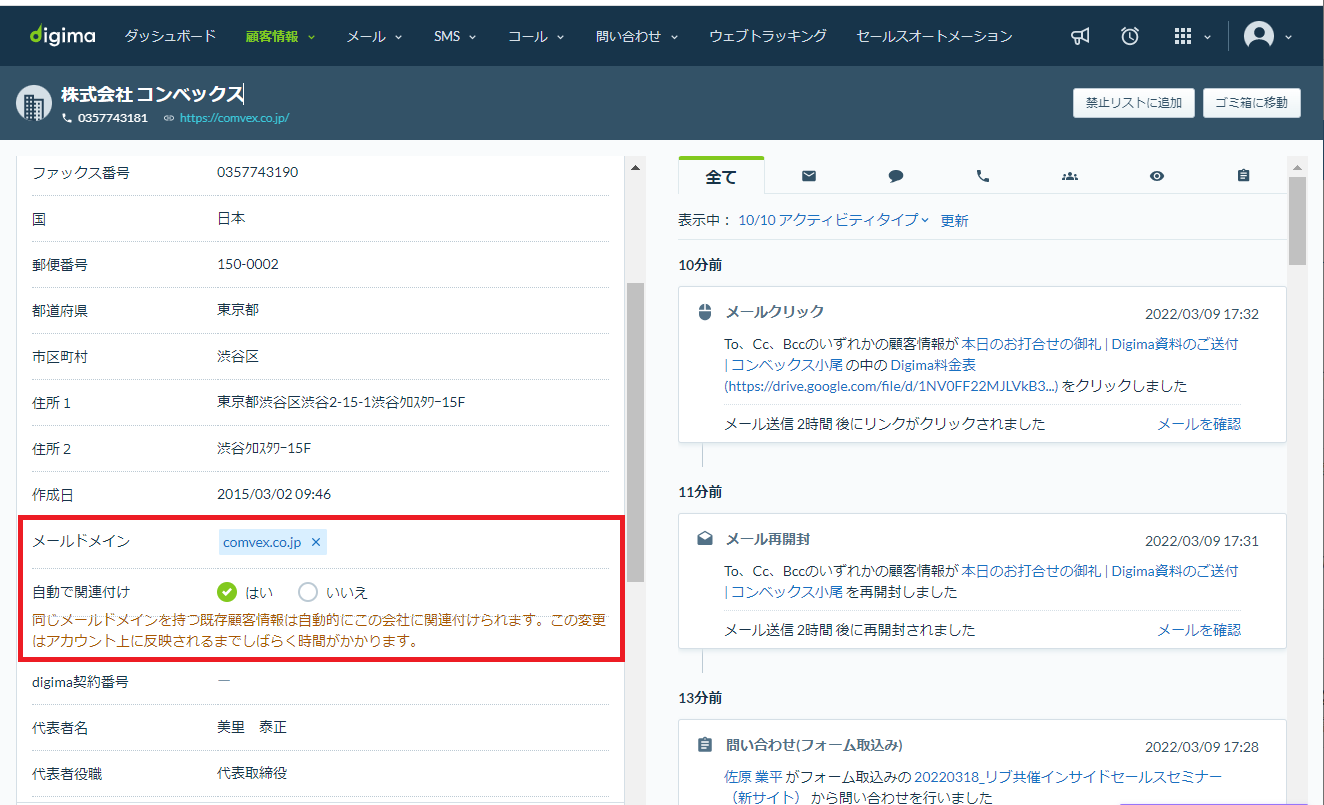The image size is (1324, 805).
Task: Click 更新 to refresh activities
Action: [954, 220]
